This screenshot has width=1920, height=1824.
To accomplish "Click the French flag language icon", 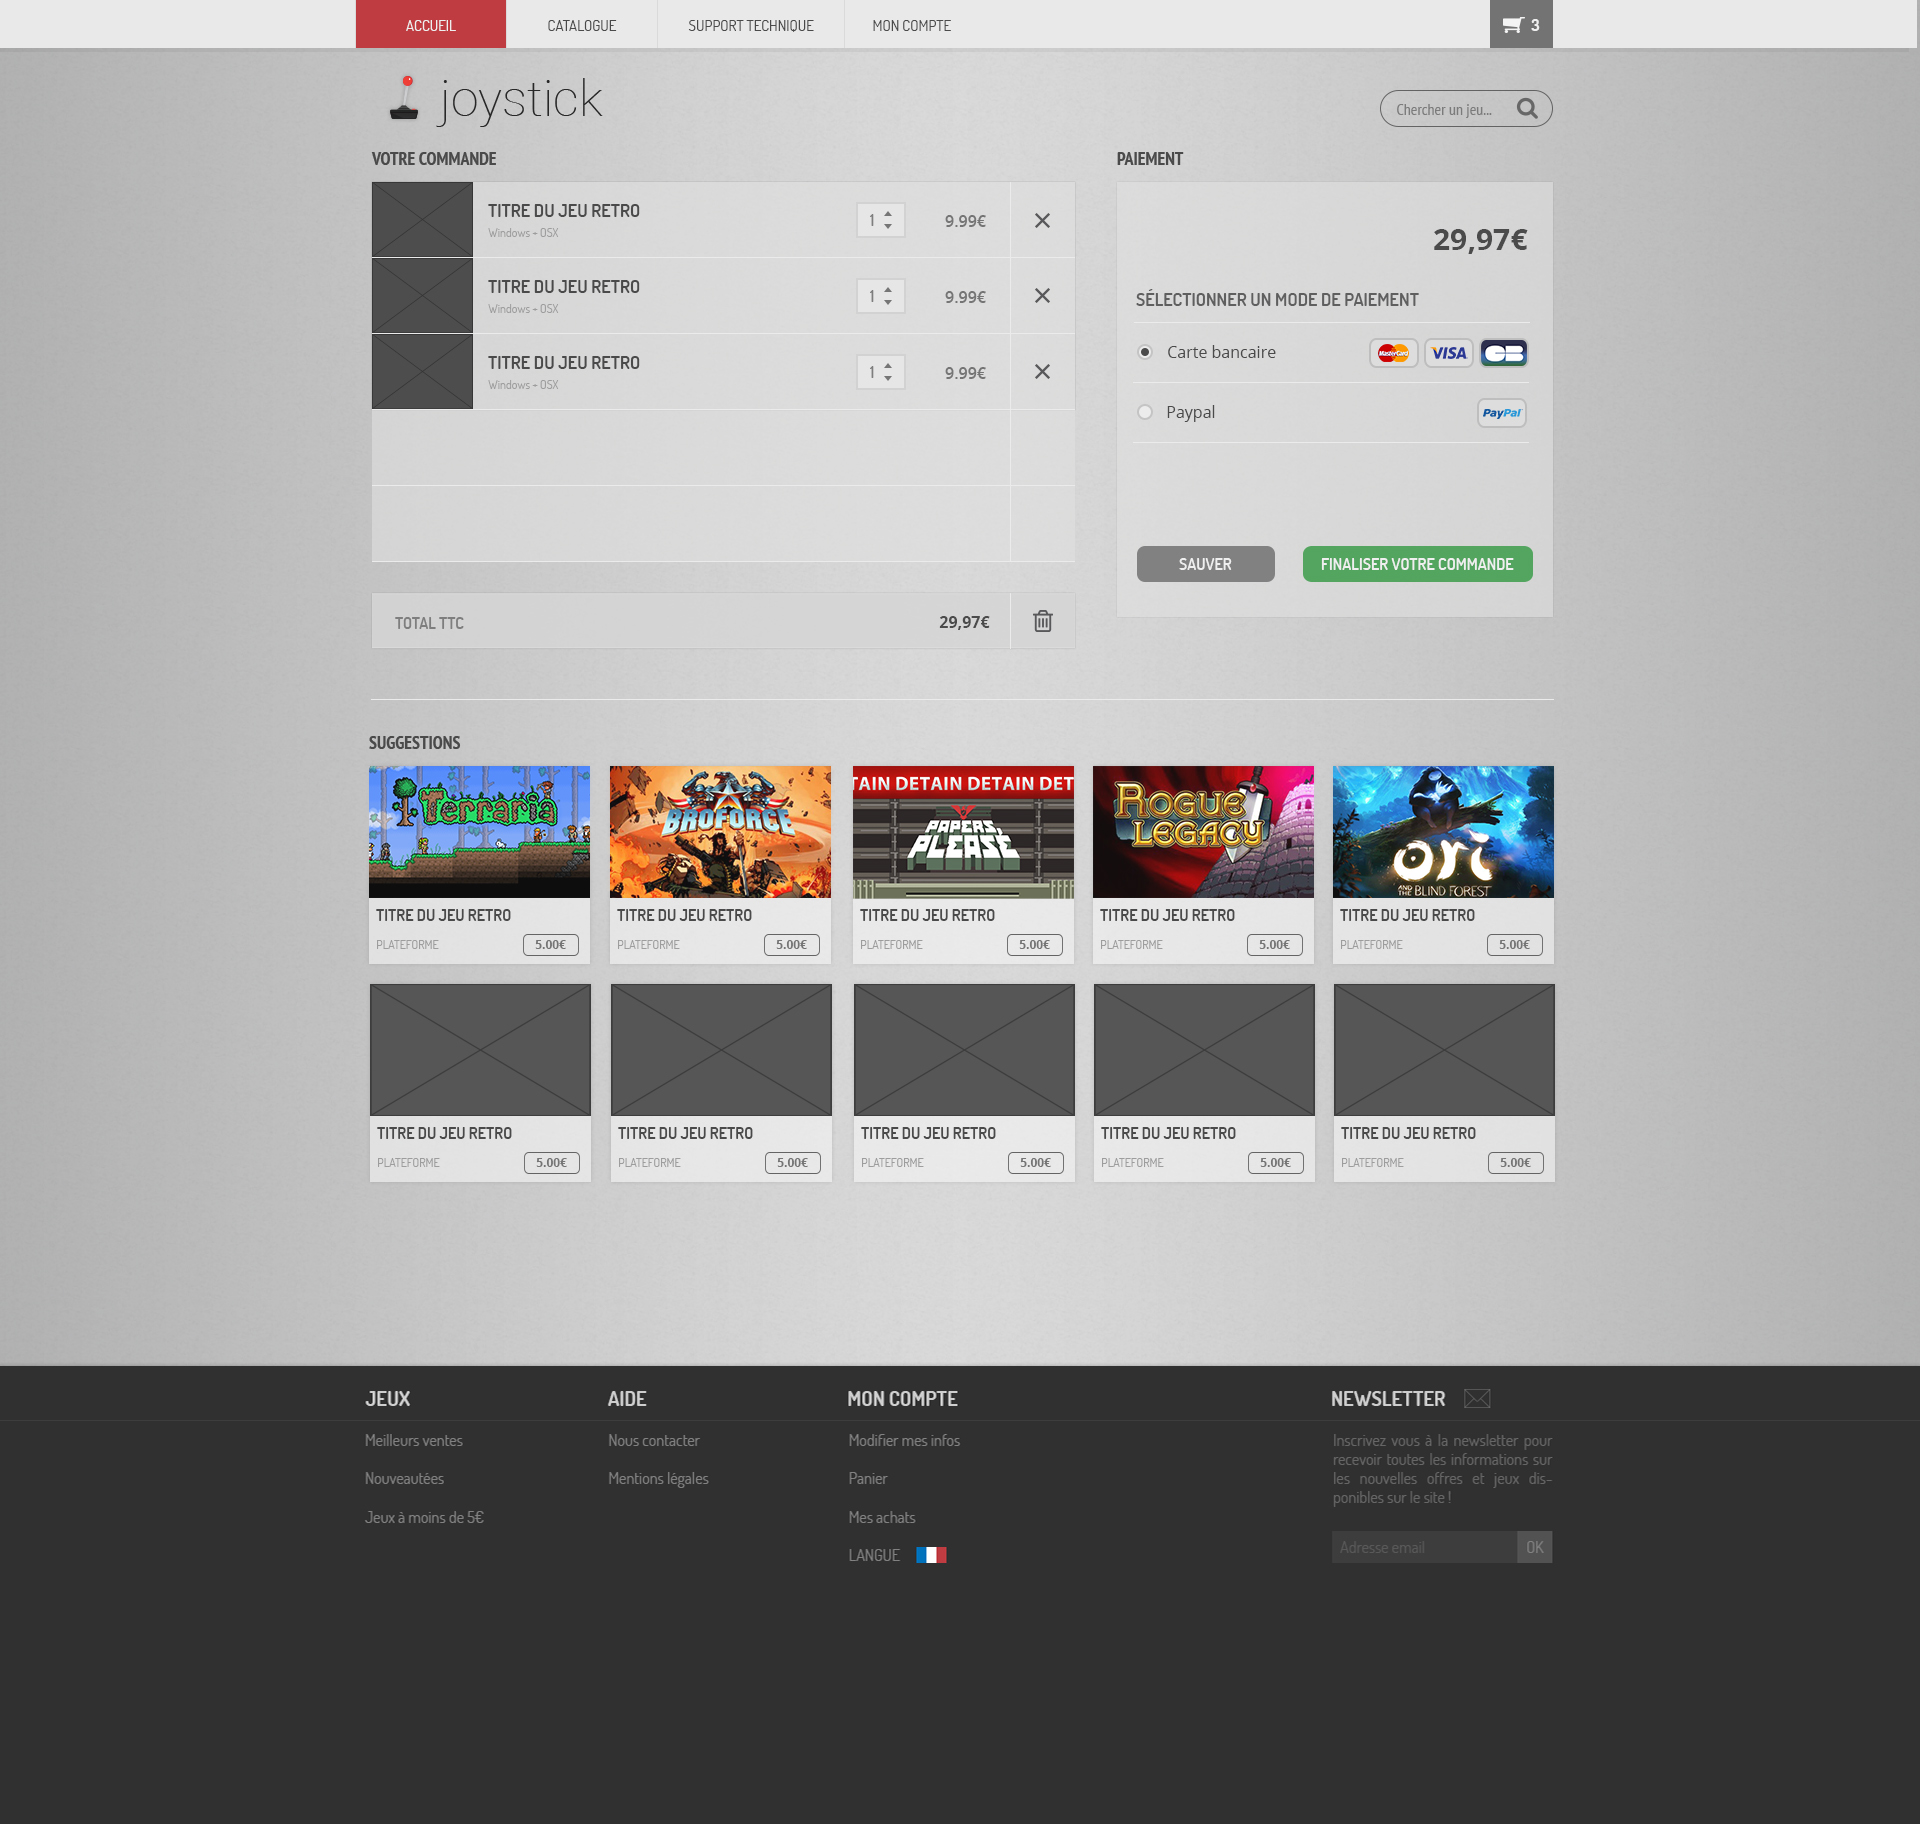I will (x=931, y=1555).
